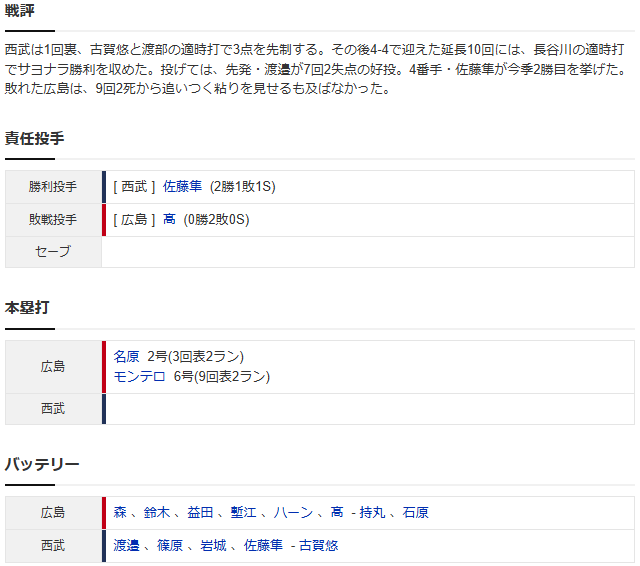Image resolution: width=640 pixels, height=566 pixels.
Task: Open ハーン link in Hiroshima battery
Action: pyautogui.click(x=293, y=512)
